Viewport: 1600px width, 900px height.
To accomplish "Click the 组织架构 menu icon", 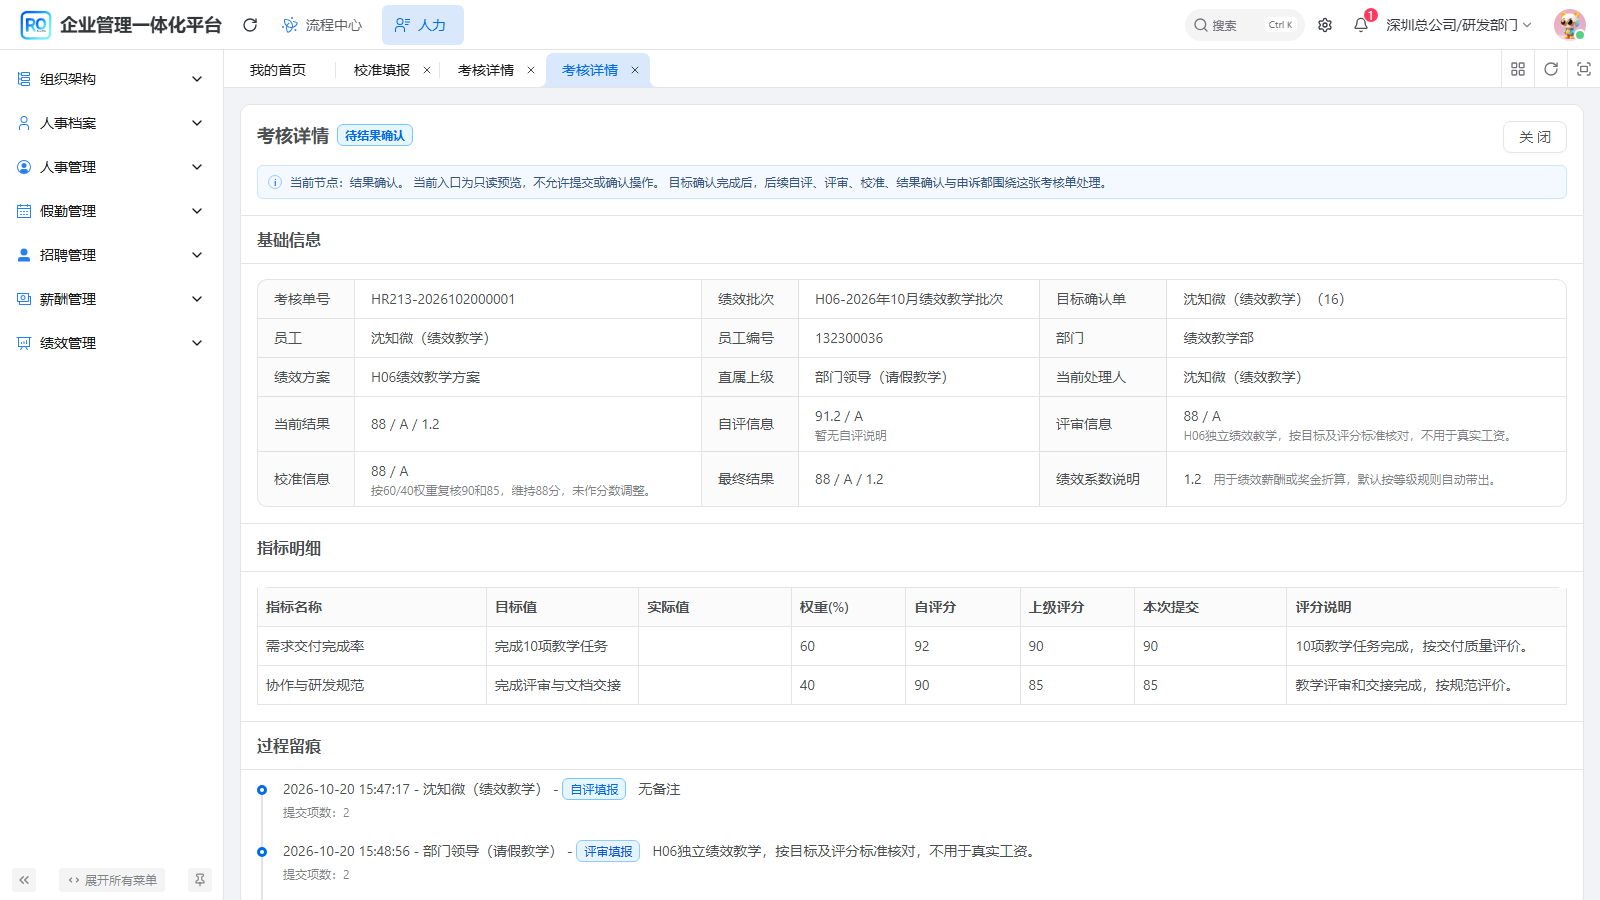I will [x=24, y=79].
